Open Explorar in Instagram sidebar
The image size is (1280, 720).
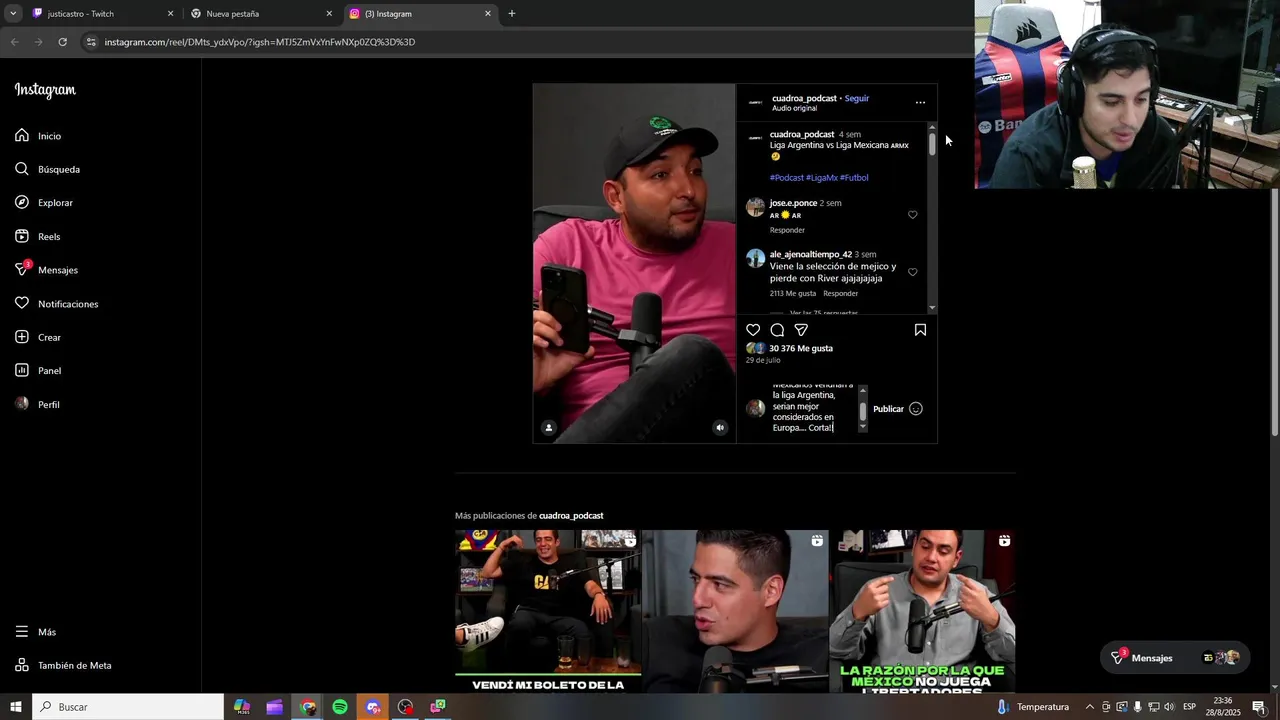point(44,202)
